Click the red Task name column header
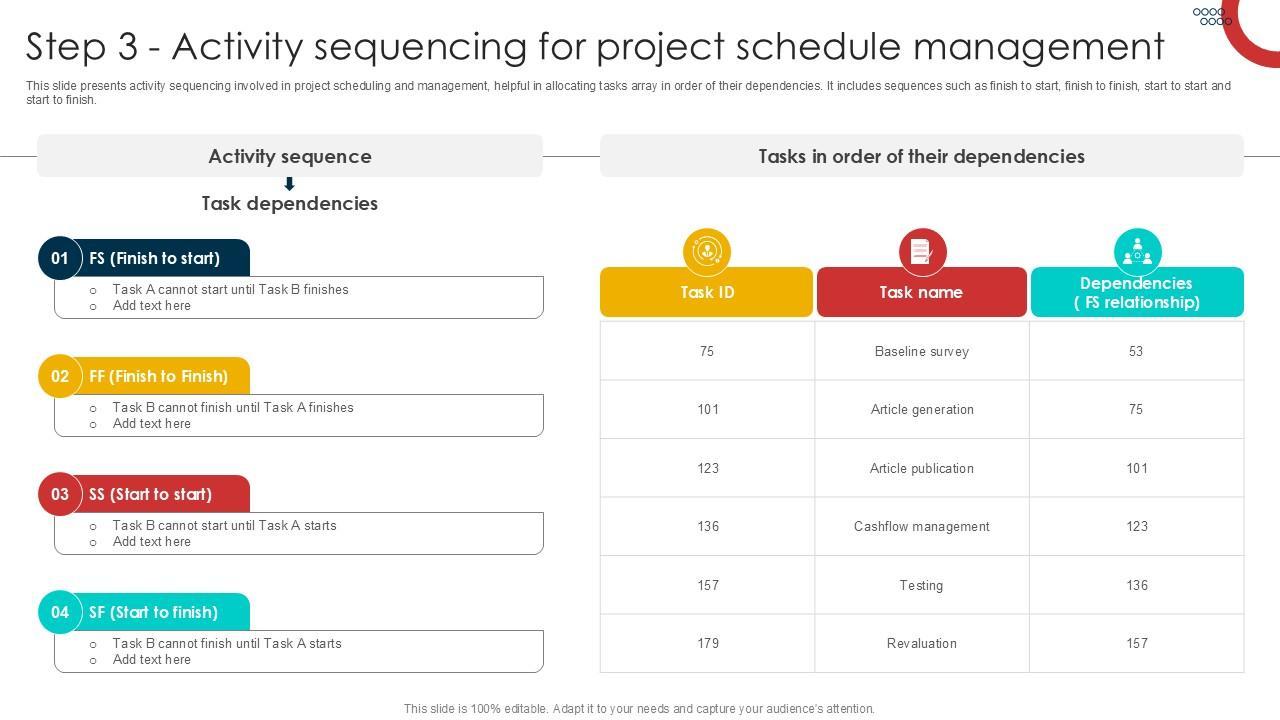The height and width of the screenshot is (720, 1280). (x=921, y=293)
